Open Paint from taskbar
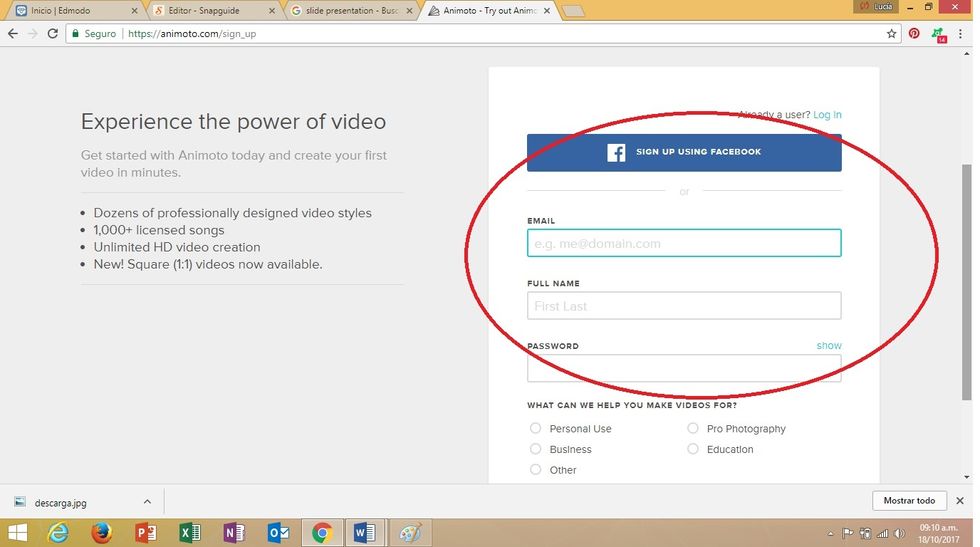The height and width of the screenshot is (547, 980). click(x=409, y=533)
